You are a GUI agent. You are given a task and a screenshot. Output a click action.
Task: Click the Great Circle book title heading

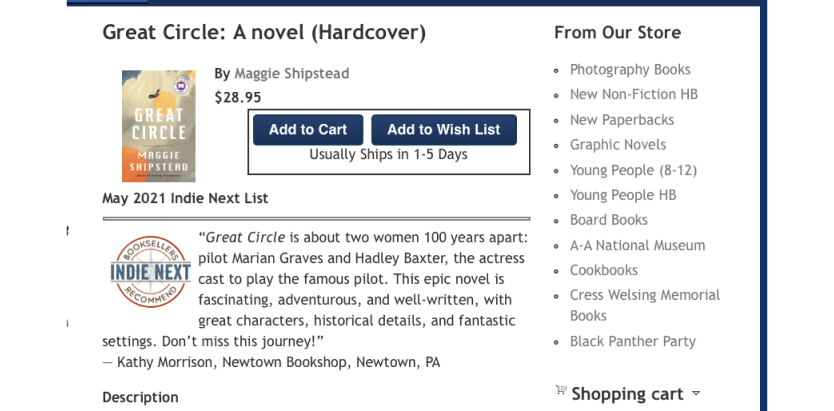pyautogui.click(x=264, y=33)
